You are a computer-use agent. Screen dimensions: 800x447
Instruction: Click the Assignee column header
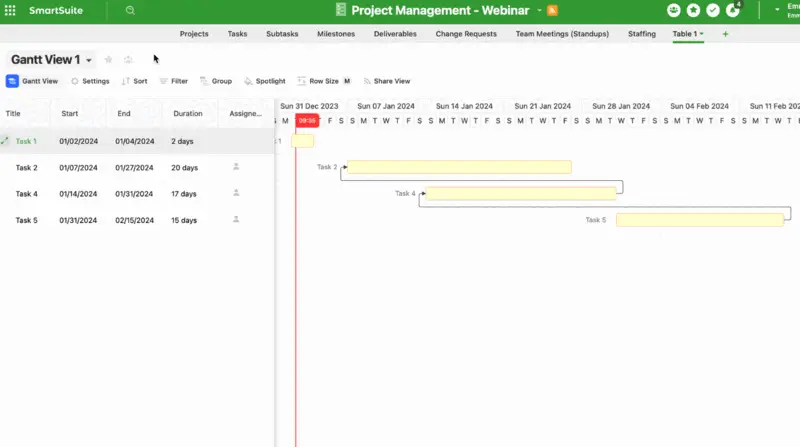pos(245,113)
